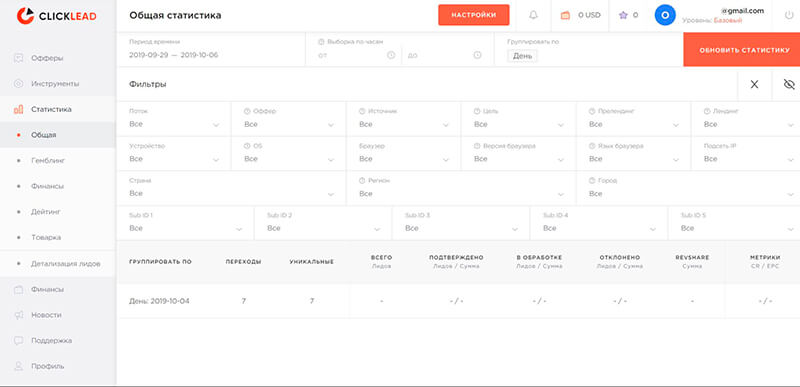Toggle filters visibility eye icon
The height and width of the screenshot is (387, 800).
pyautogui.click(x=789, y=85)
